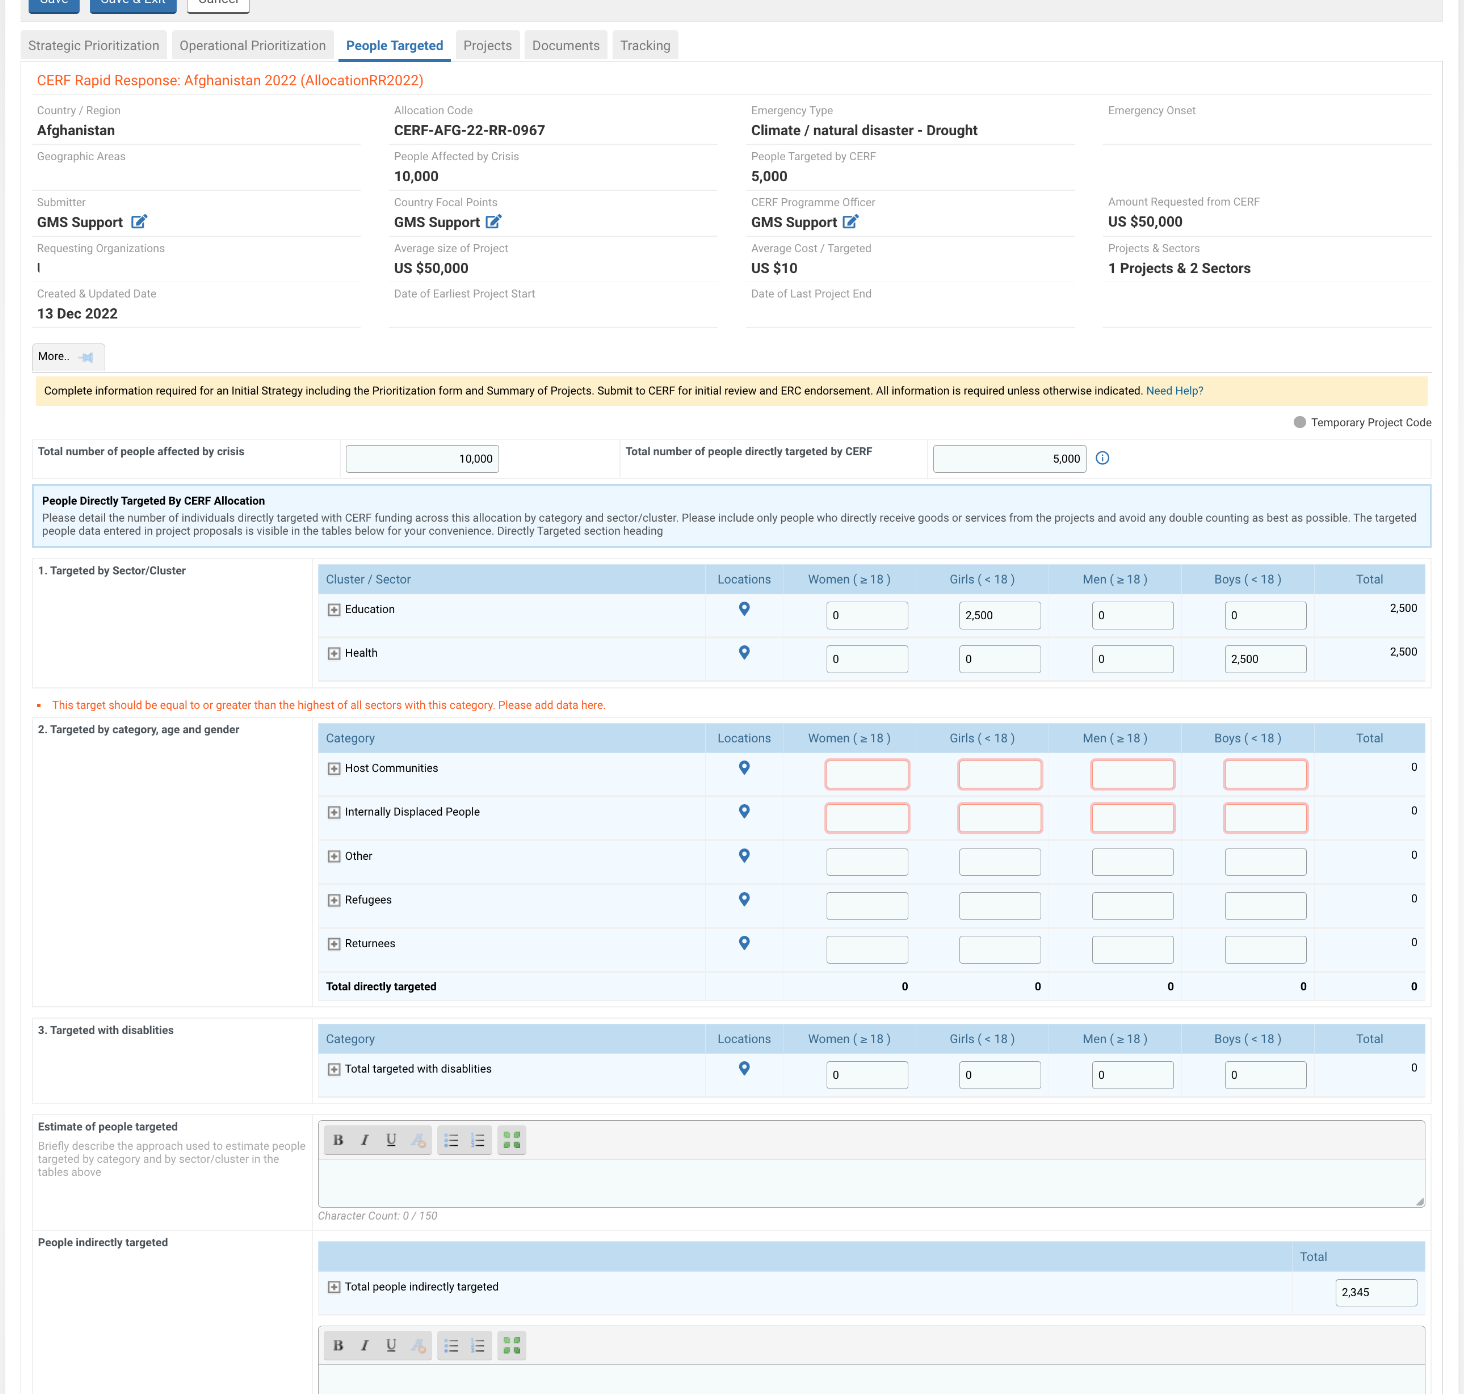The width and height of the screenshot is (1464, 1394).
Task: Open locations pin for Host Communities
Action: click(744, 768)
